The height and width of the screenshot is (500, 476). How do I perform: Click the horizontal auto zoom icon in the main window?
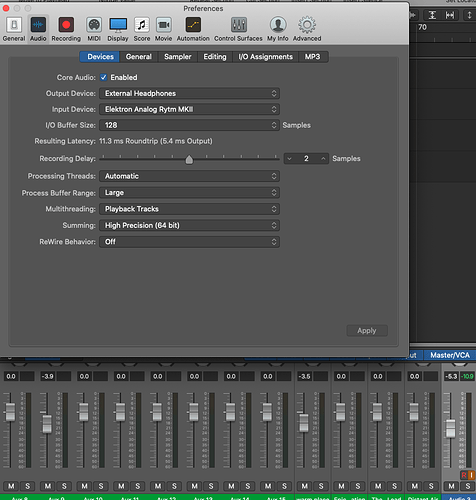click(450, 15)
